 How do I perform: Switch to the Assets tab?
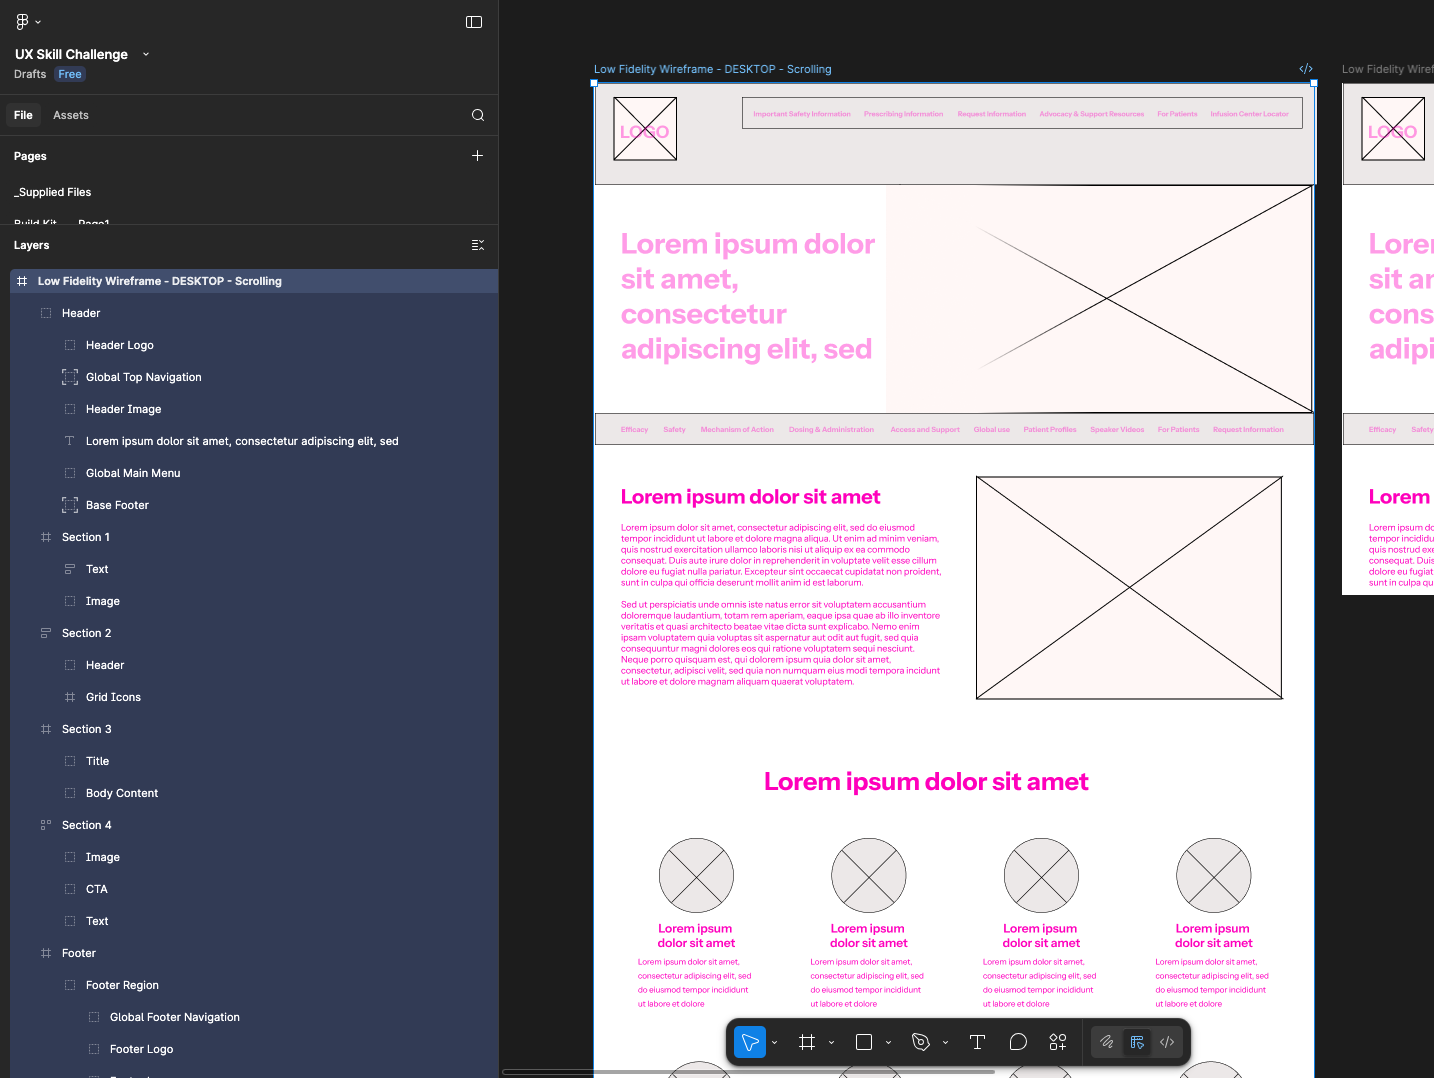[x=70, y=114]
